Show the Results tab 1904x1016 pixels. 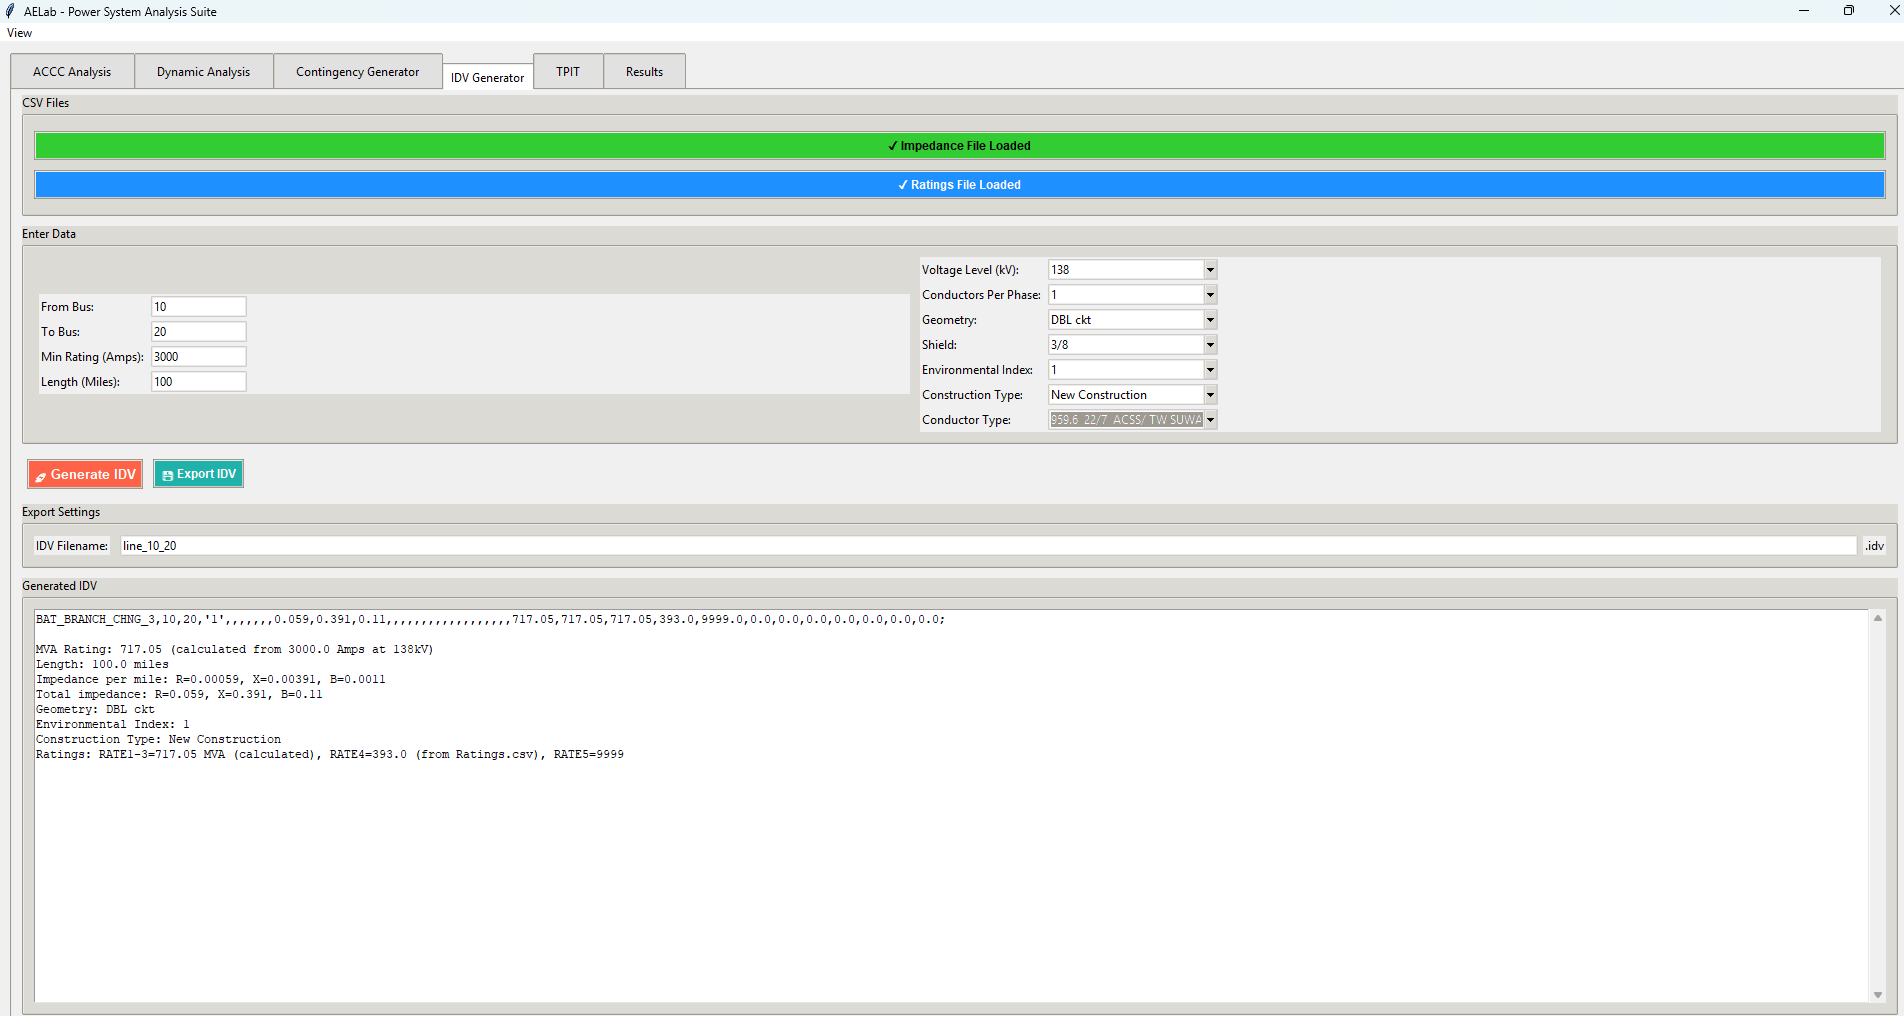point(644,72)
